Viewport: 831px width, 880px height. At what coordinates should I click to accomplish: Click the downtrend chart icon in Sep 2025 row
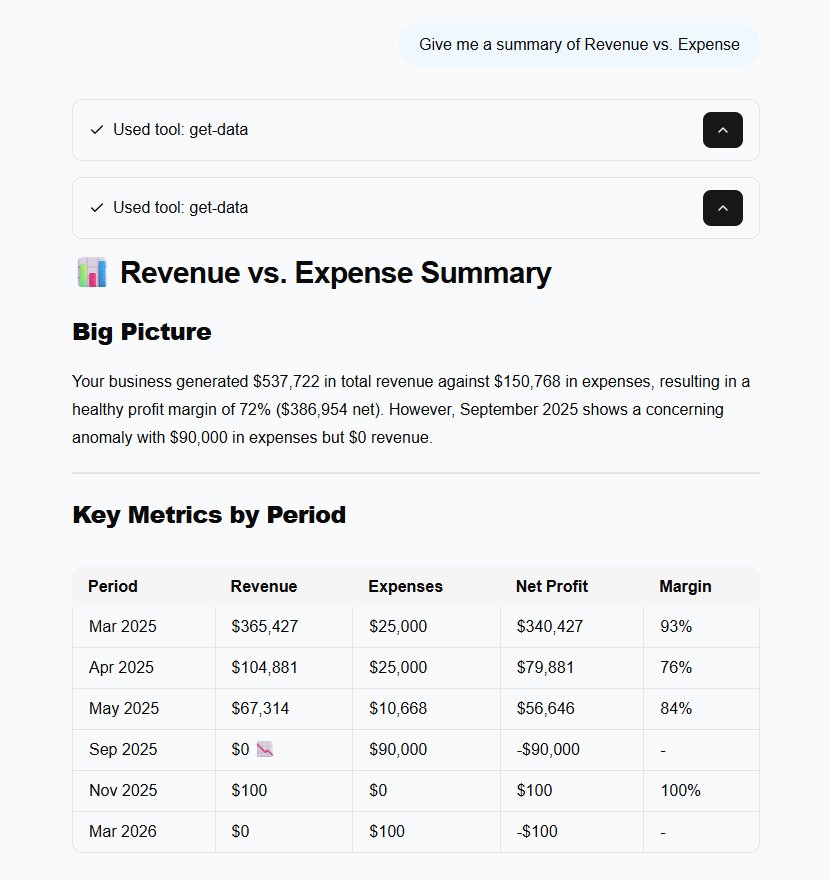pos(265,749)
